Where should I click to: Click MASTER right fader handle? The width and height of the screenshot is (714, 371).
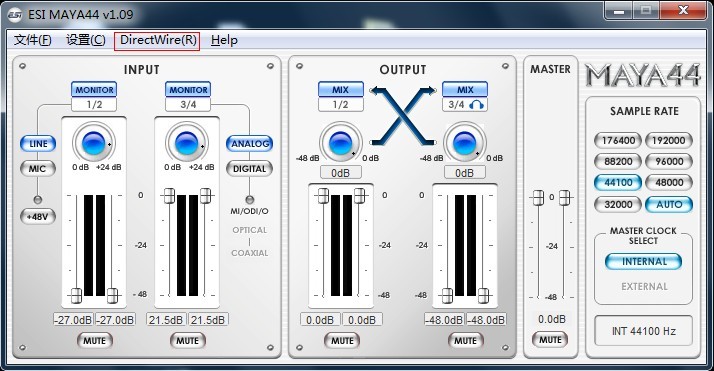click(x=565, y=198)
